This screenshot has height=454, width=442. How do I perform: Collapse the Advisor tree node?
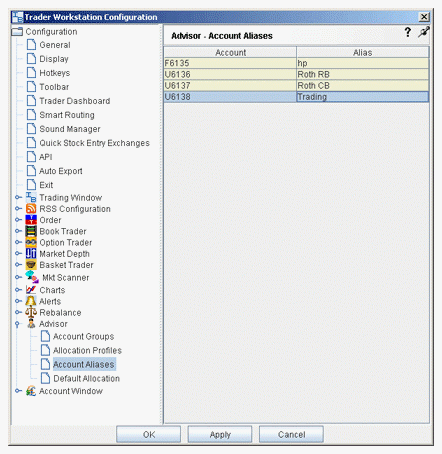click(17, 324)
